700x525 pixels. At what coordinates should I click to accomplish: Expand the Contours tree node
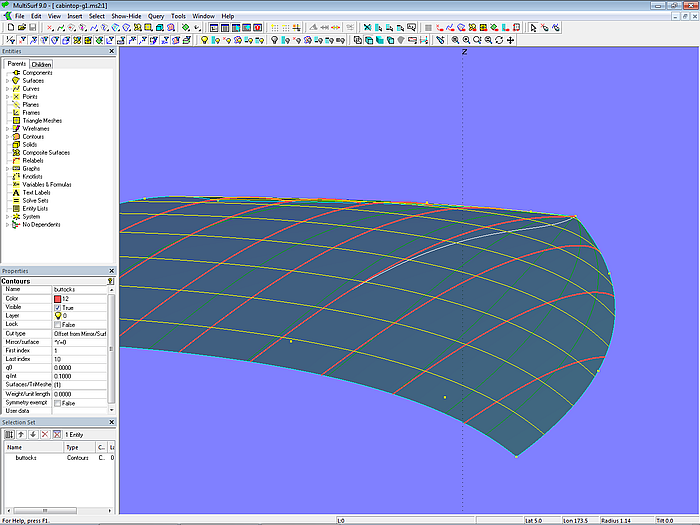tap(7, 137)
